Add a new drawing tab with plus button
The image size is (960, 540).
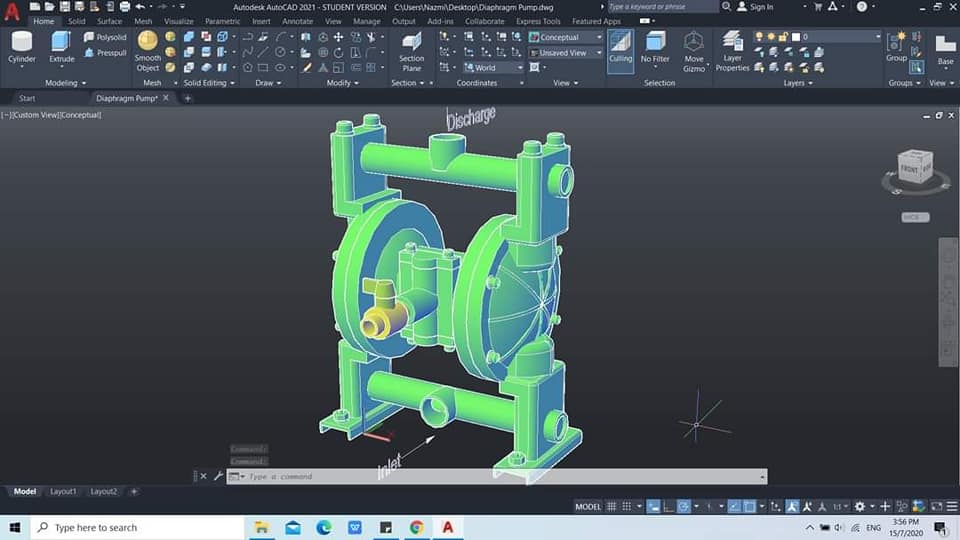point(187,98)
